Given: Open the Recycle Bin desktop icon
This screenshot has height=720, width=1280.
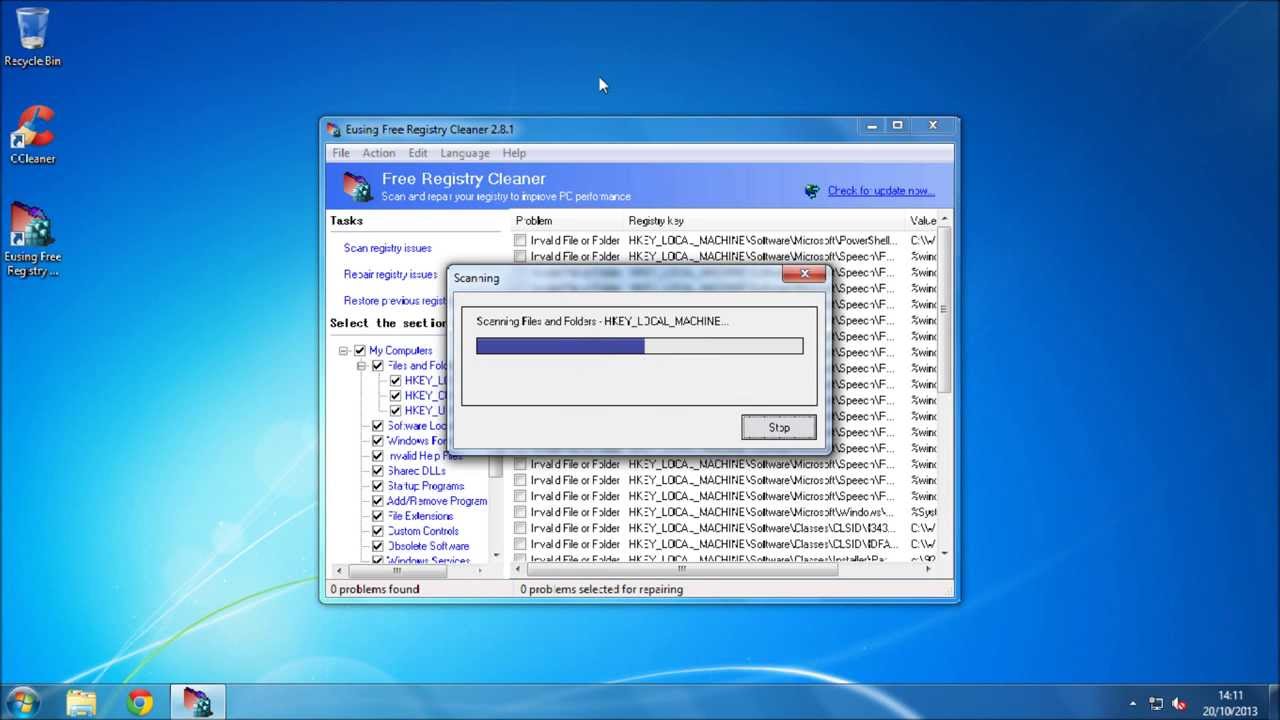Looking at the screenshot, I should coord(32,38).
